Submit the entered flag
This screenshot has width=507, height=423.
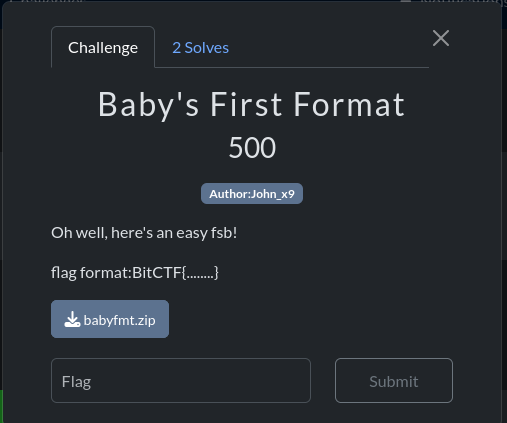[x=394, y=380]
